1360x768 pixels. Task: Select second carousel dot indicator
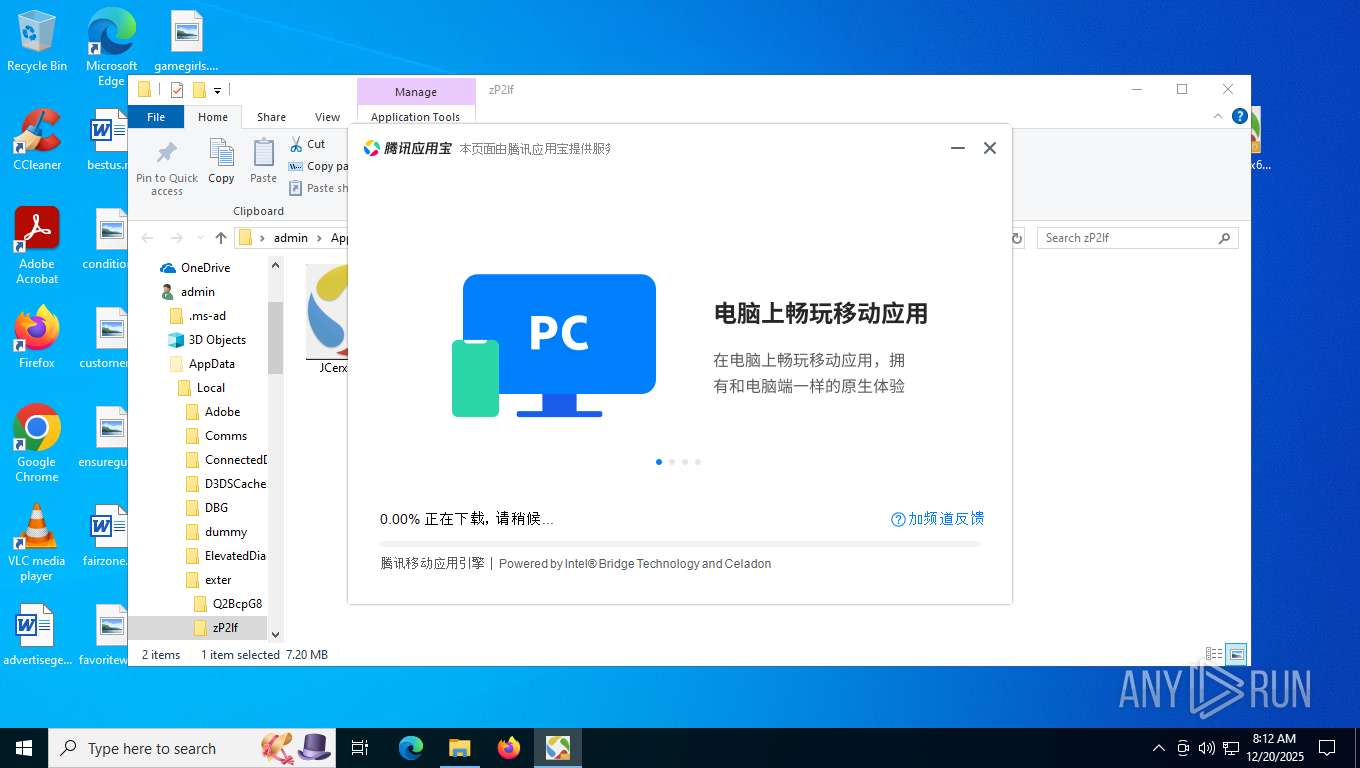[x=672, y=462]
